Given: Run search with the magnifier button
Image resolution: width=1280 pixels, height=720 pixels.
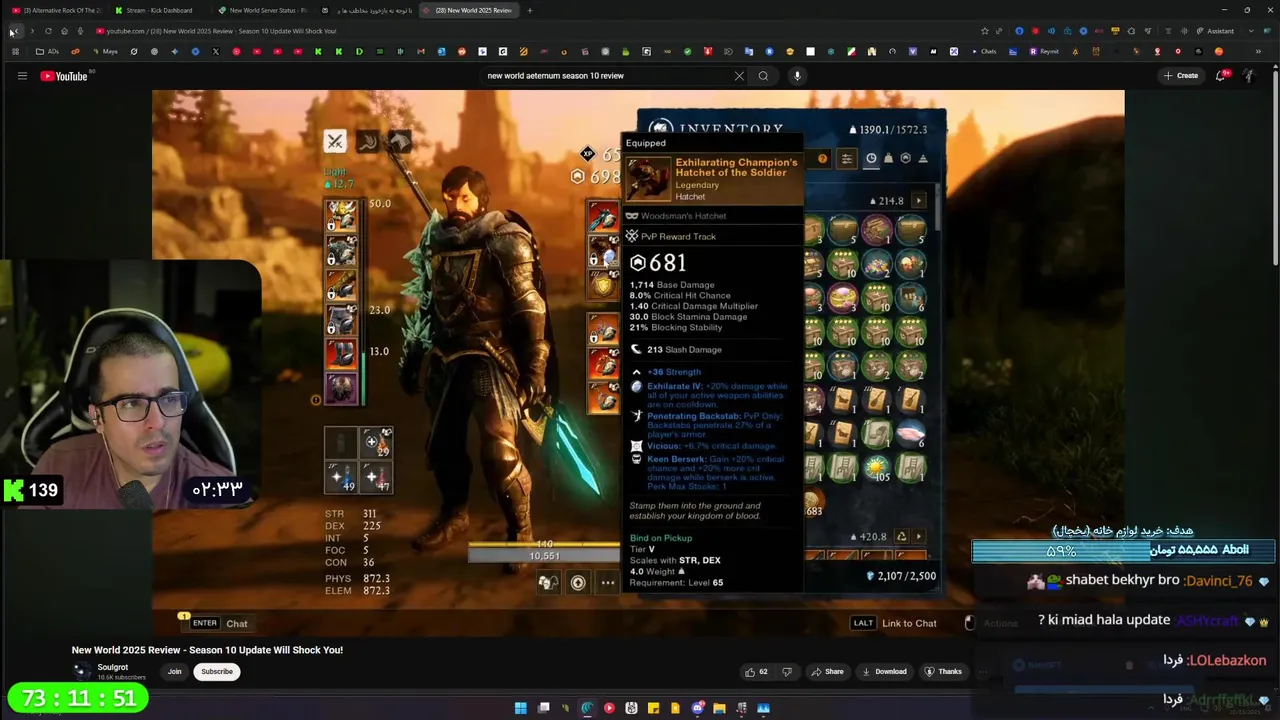Looking at the screenshot, I should click(763, 76).
